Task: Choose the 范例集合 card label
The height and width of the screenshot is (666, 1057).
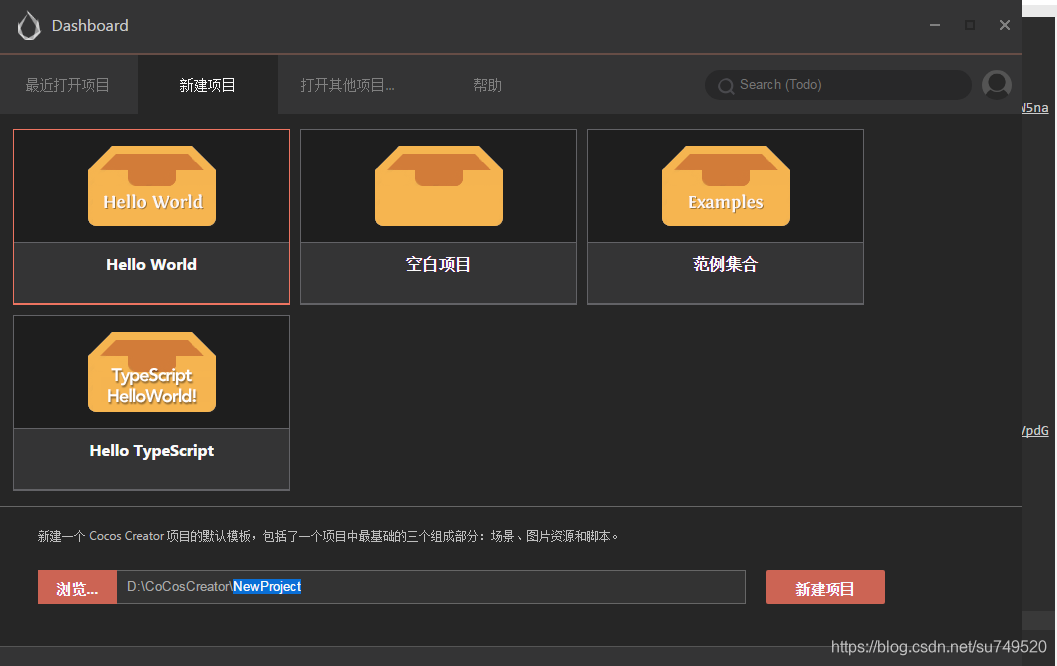Action: (x=725, y=264)
